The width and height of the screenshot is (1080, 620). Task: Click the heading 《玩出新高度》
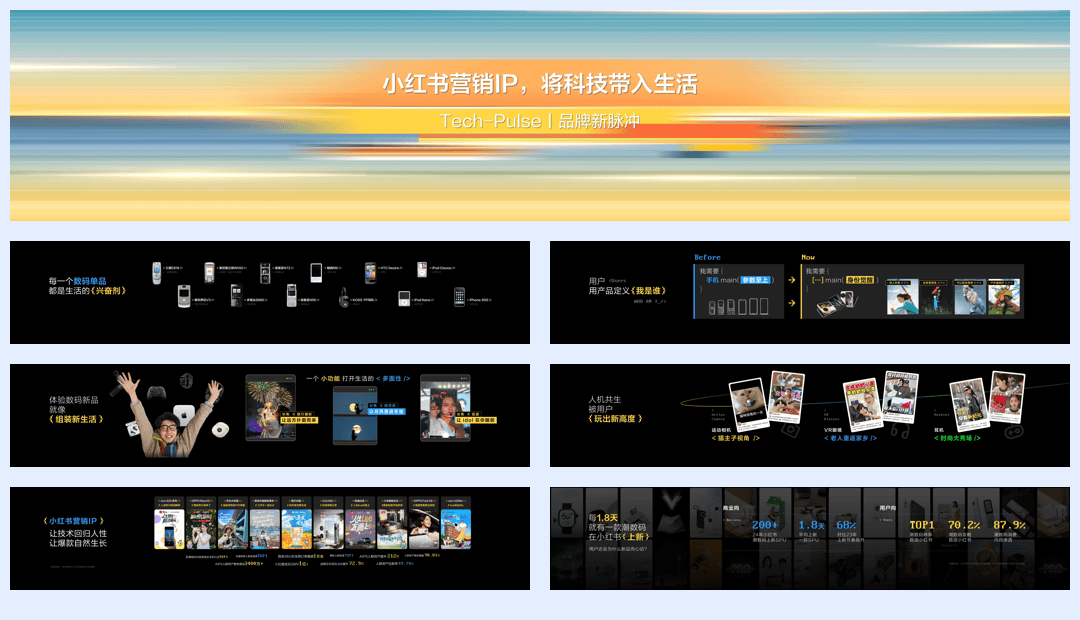[x=615, y=419]
